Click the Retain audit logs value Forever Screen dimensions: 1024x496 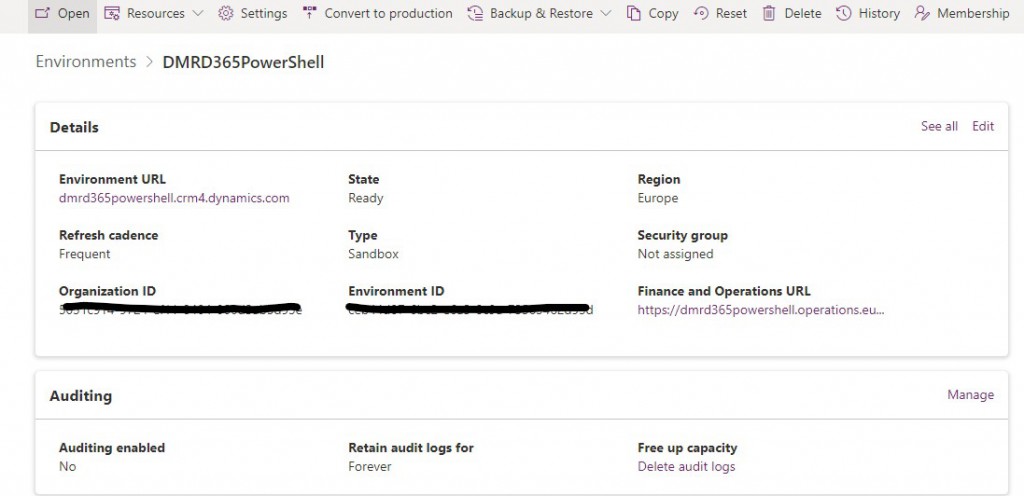[370, 467]
